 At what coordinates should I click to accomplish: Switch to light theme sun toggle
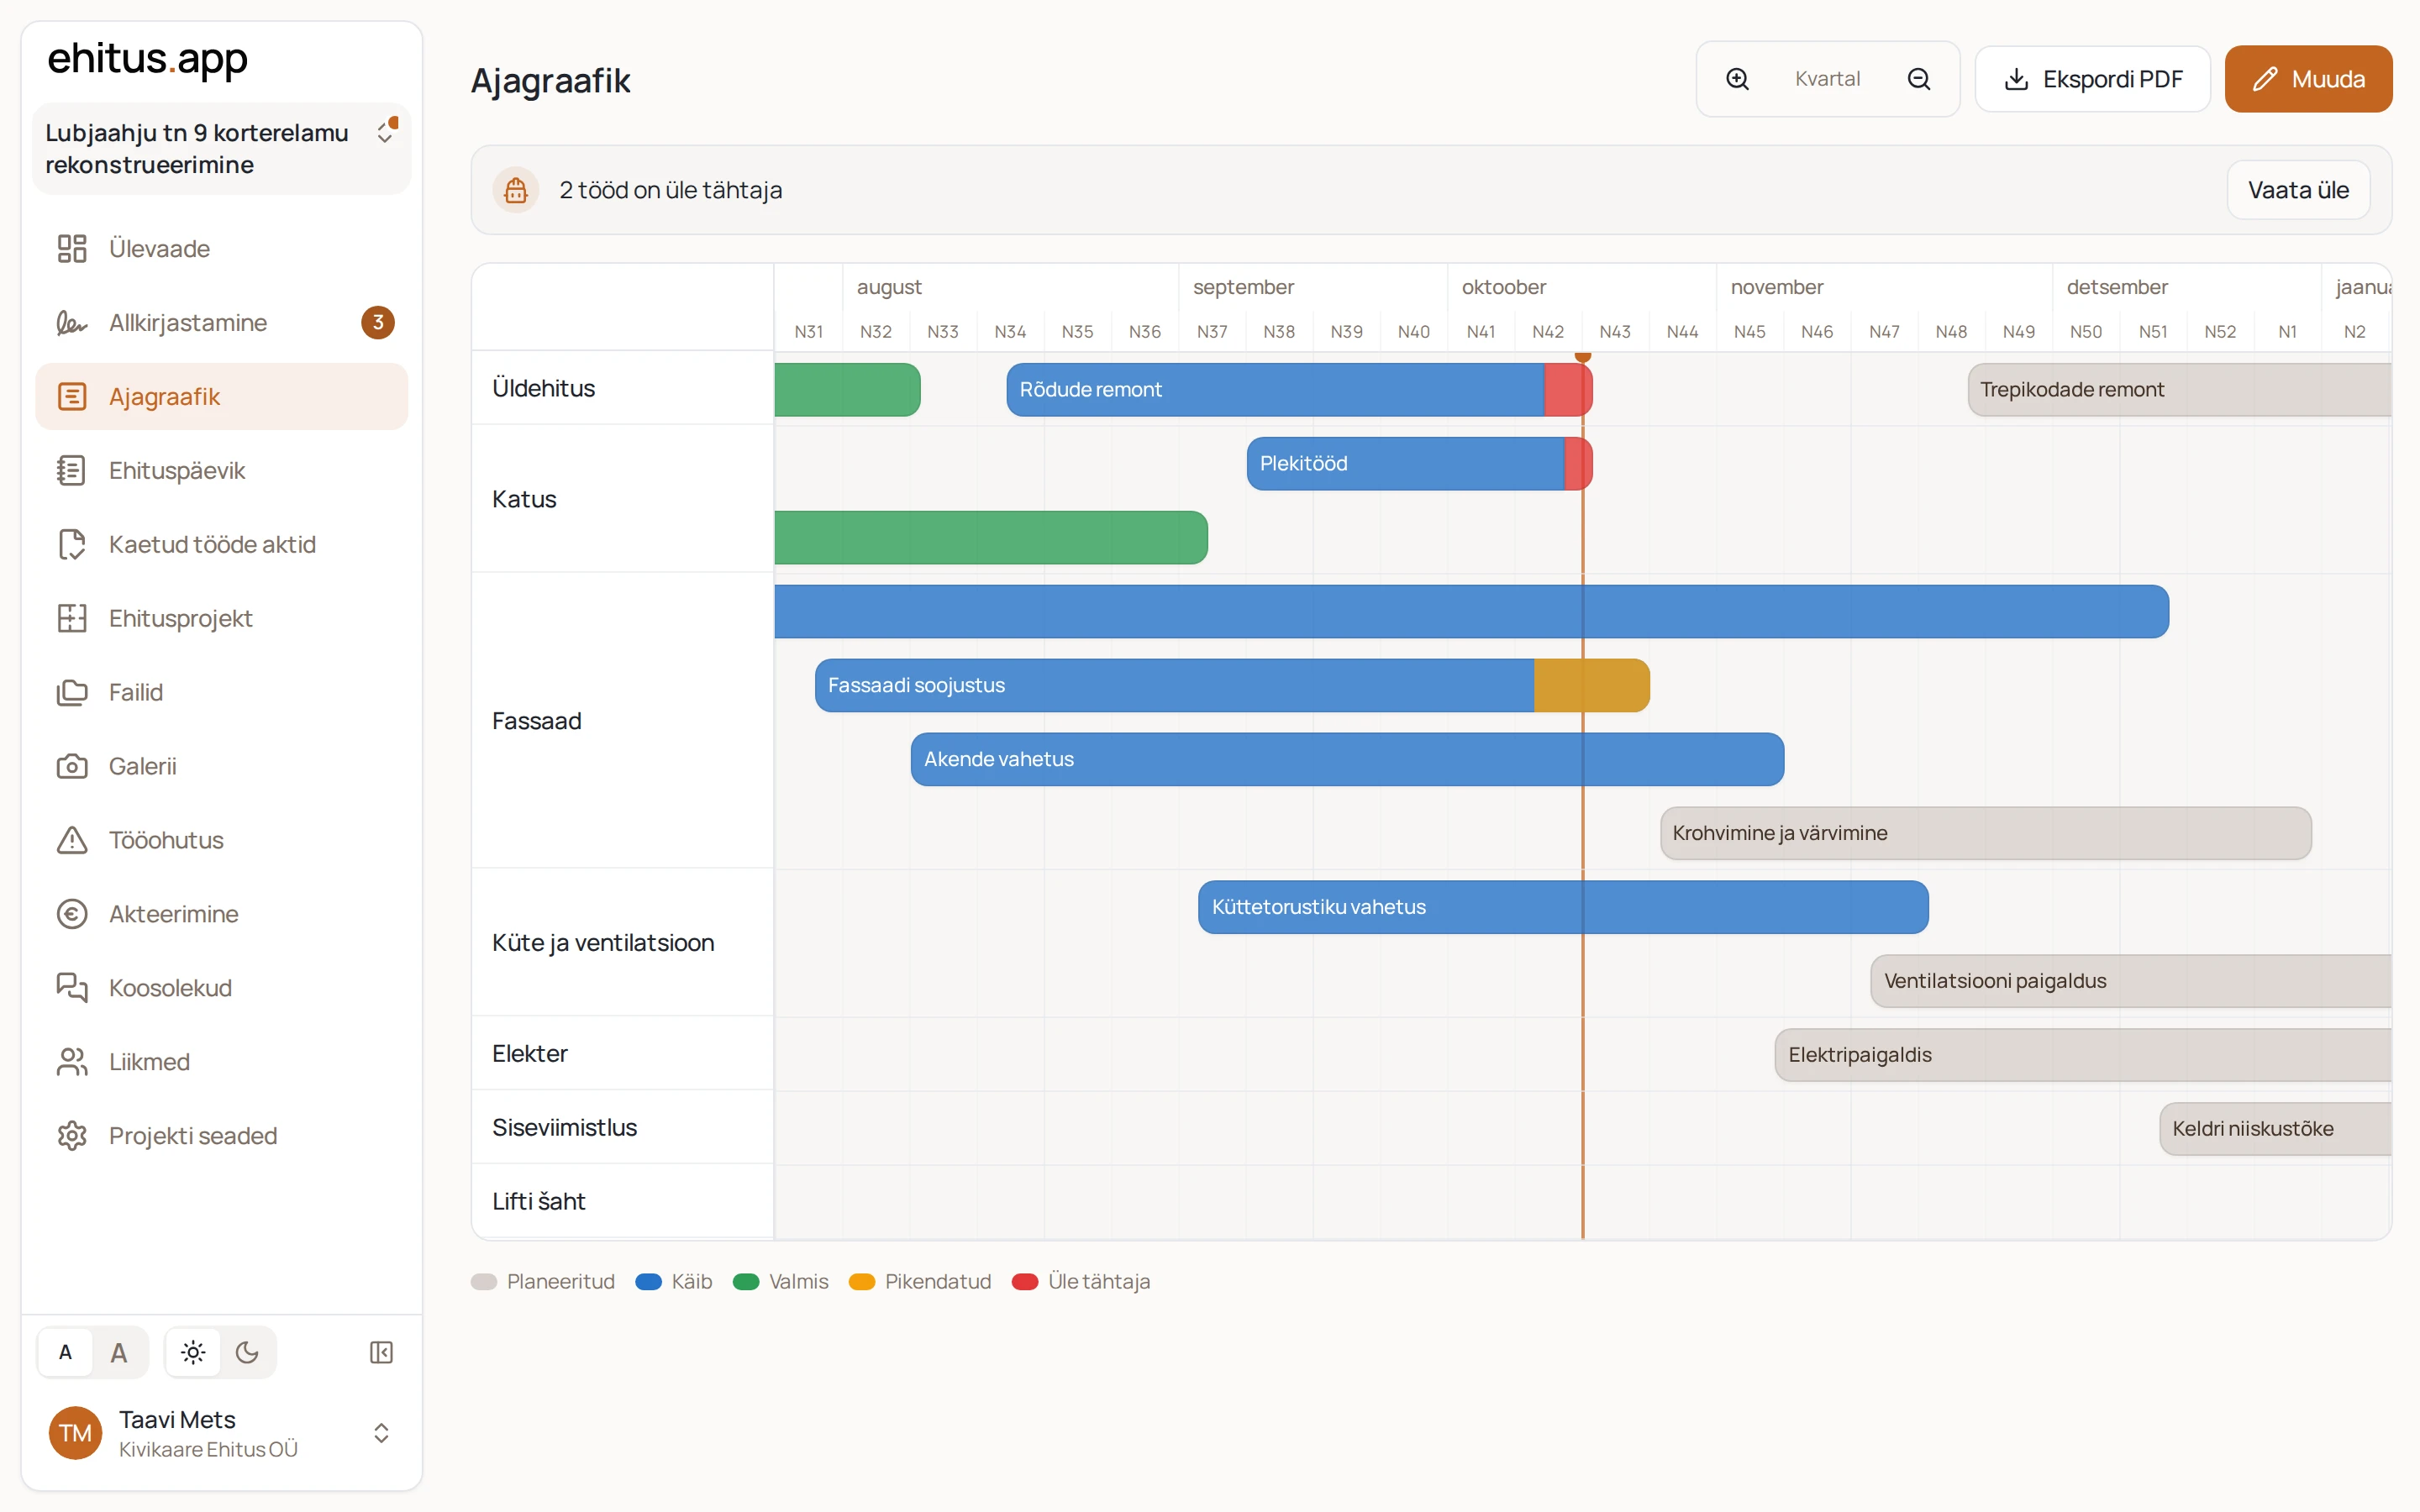point(193,1352)
